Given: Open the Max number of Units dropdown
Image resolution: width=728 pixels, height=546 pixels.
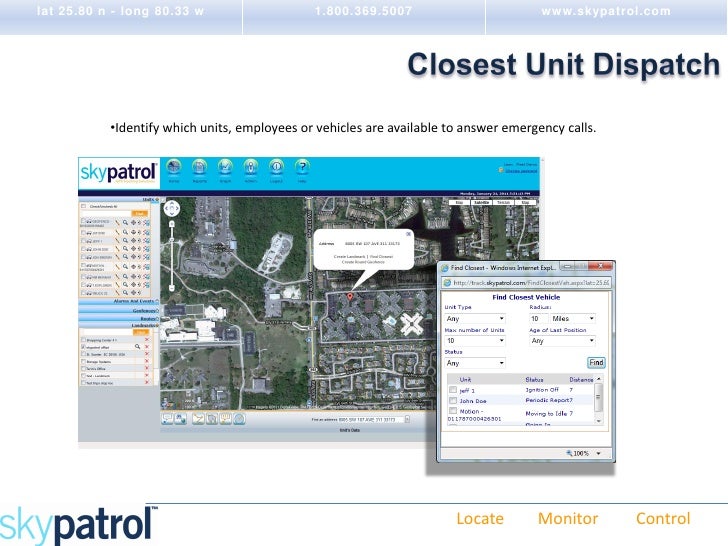Looking at the screenshot, I should (475, 341).
